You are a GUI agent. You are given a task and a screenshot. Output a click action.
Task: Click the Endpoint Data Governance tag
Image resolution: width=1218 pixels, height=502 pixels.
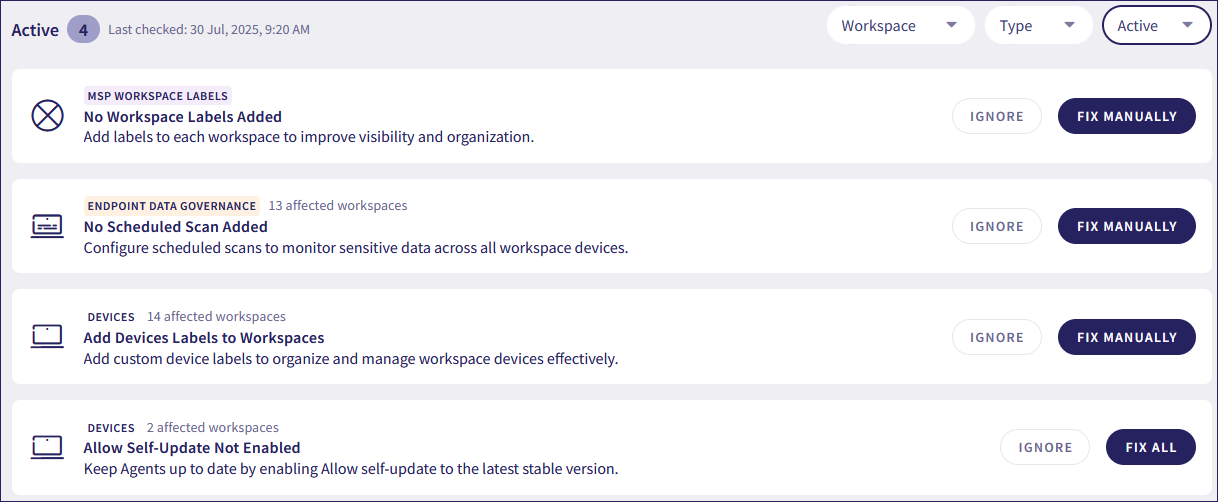[172, 206]
